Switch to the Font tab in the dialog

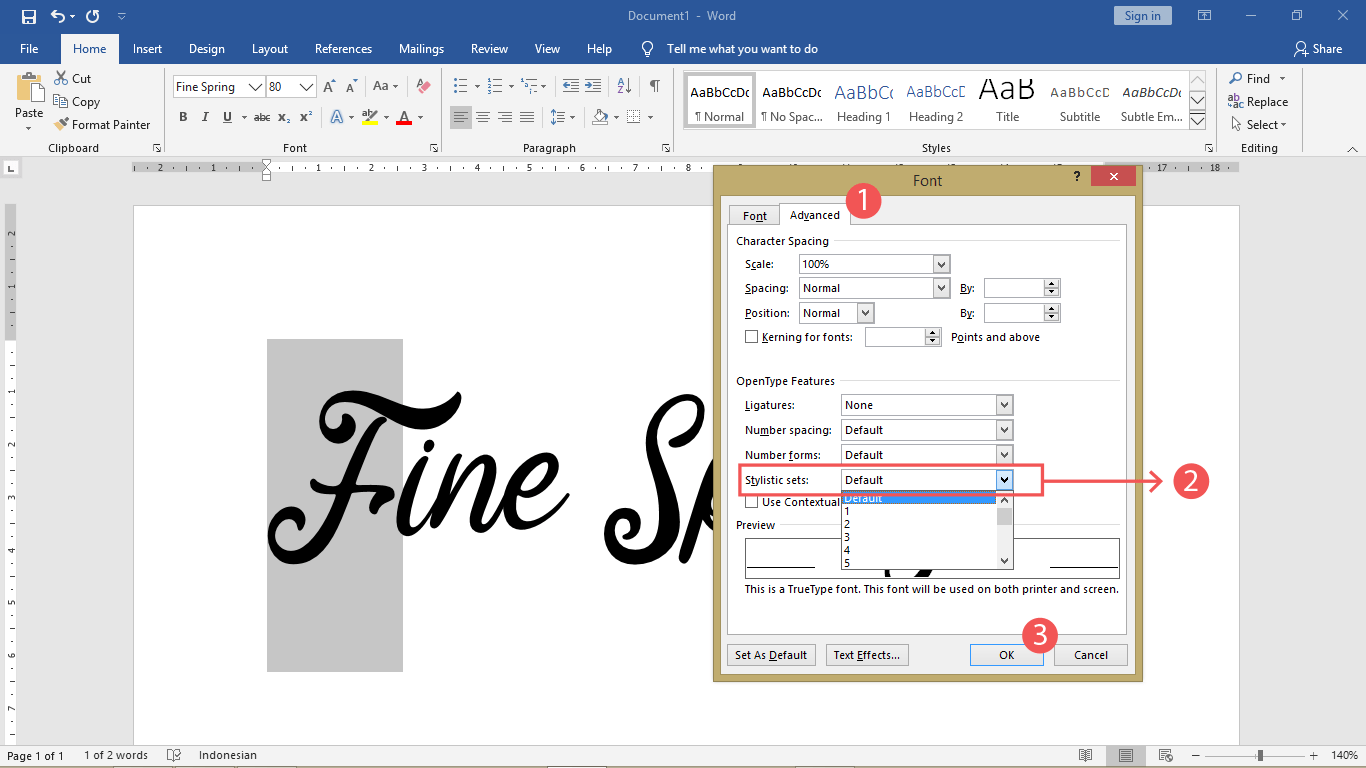click(755, 216)
